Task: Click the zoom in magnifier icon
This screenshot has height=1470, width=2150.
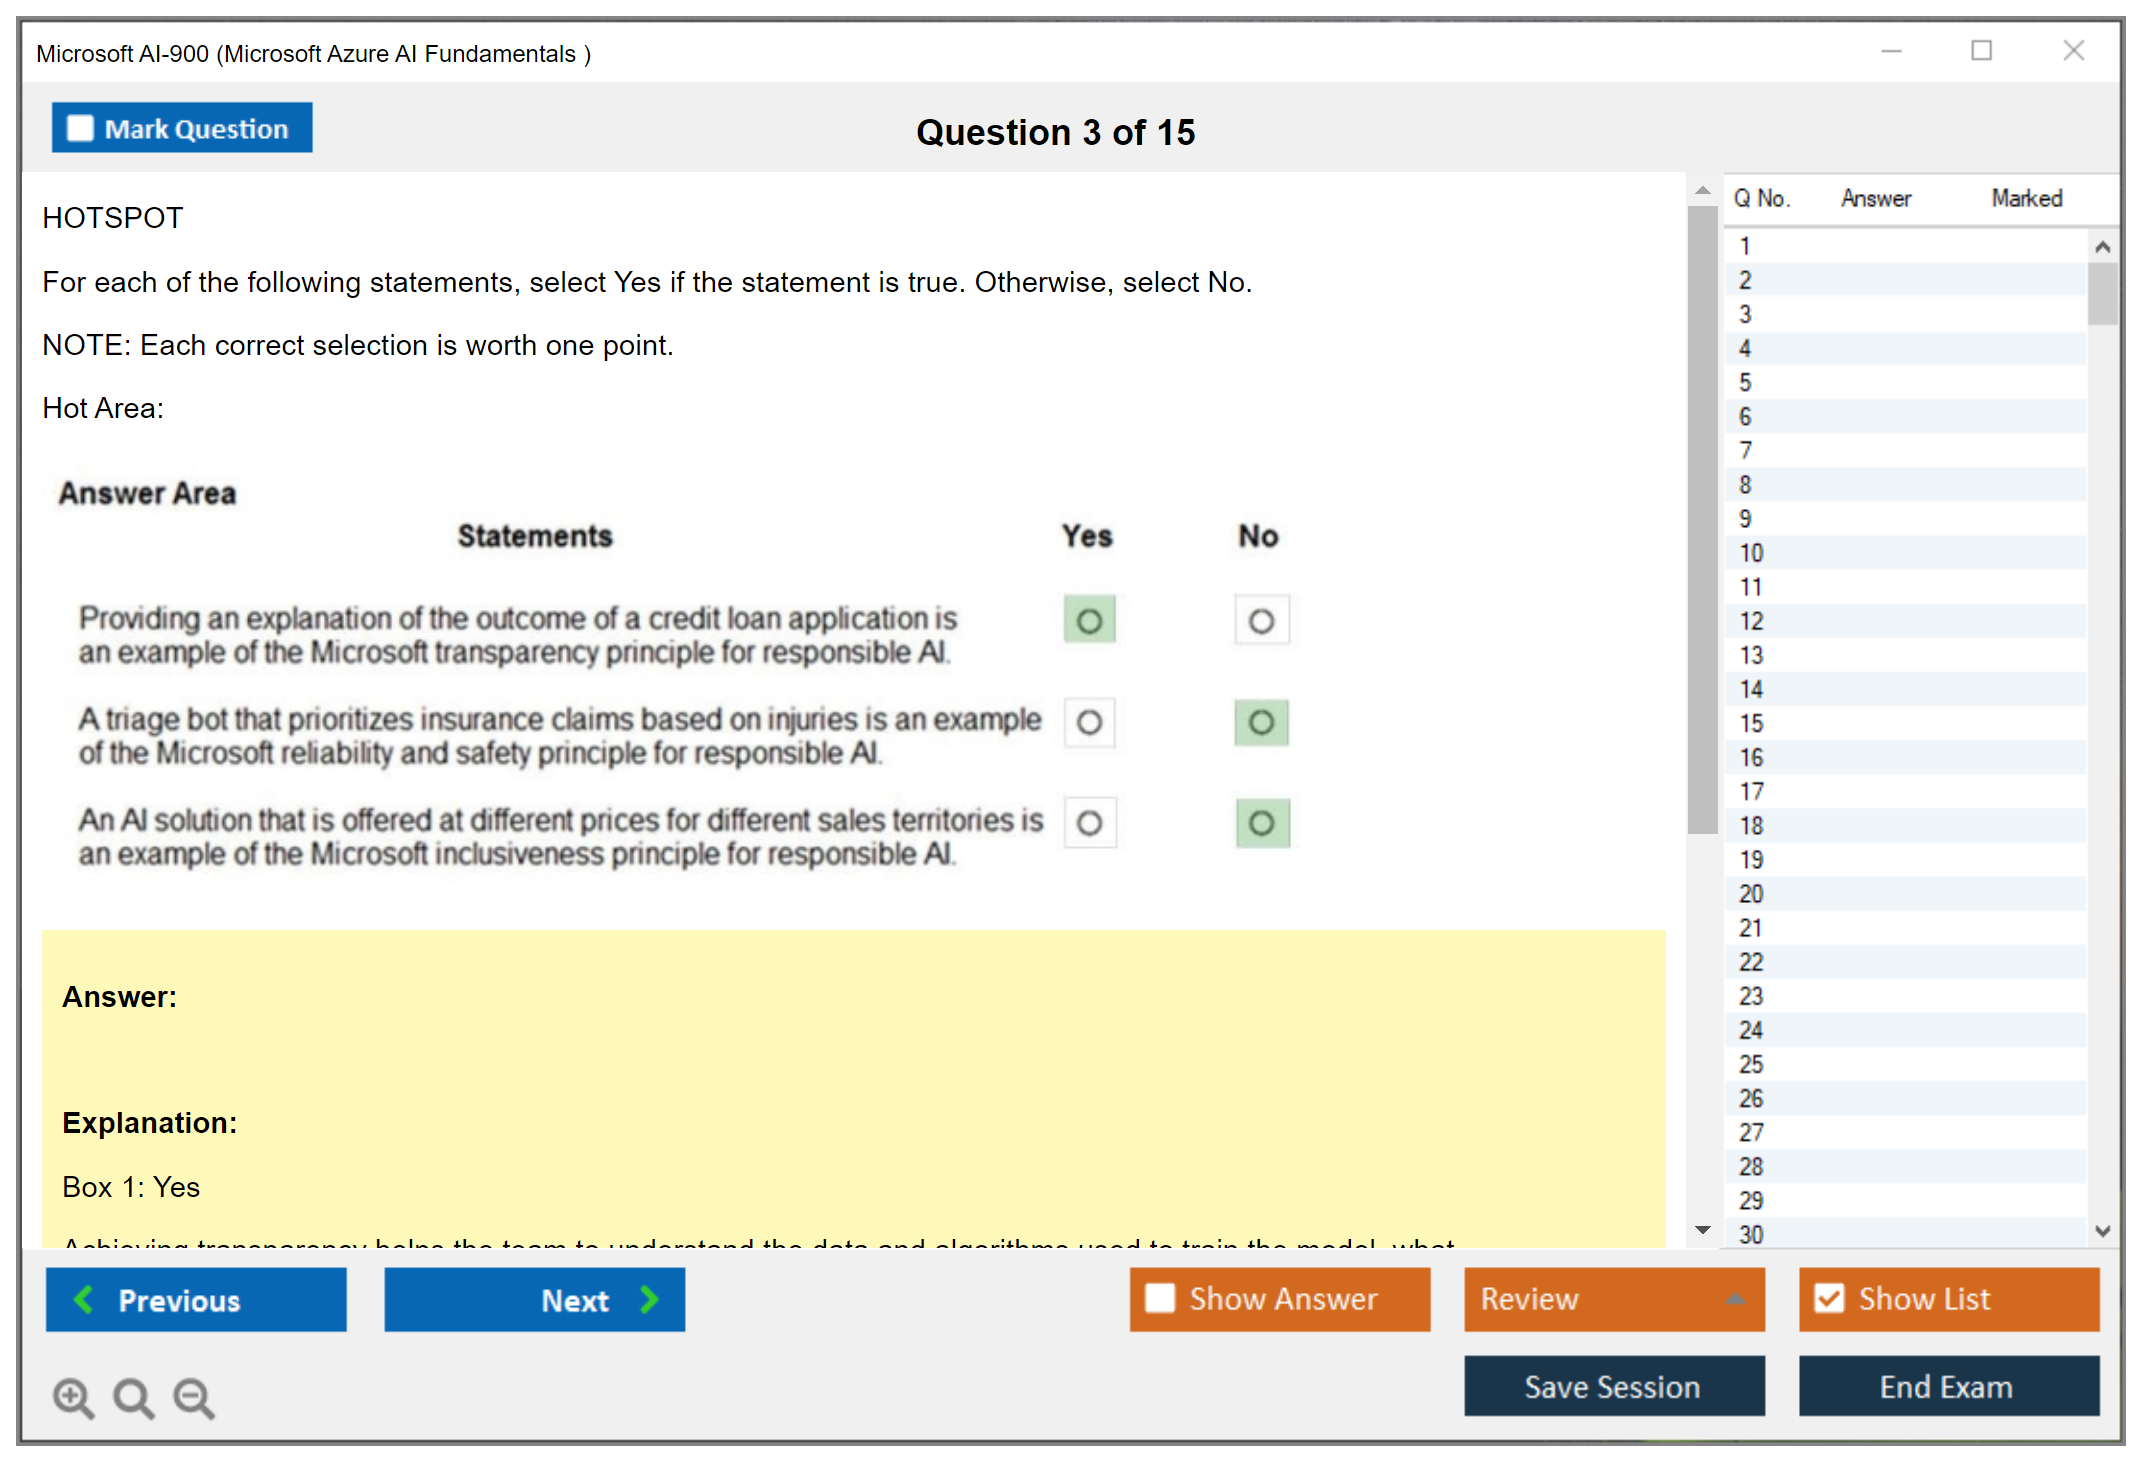Action: point(73,1397)
